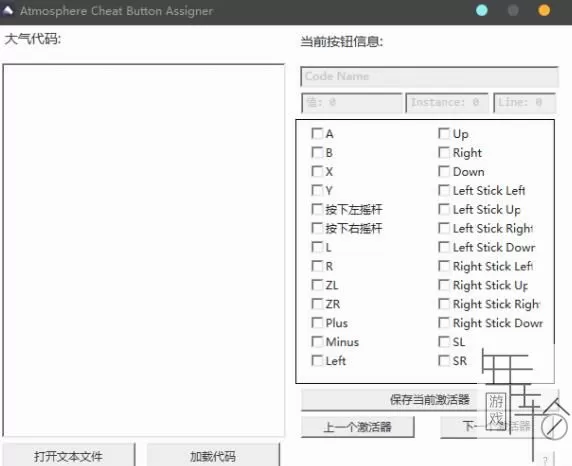Tick the A button checkbox
This screenshot has width=572, height=466.
317,134
